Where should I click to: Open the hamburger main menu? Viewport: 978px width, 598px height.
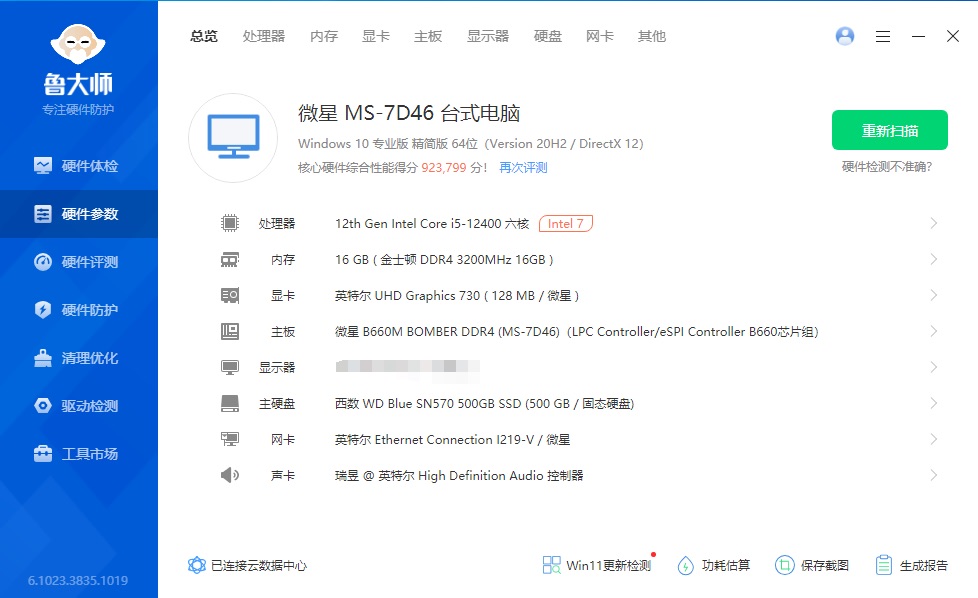[883, 37]
